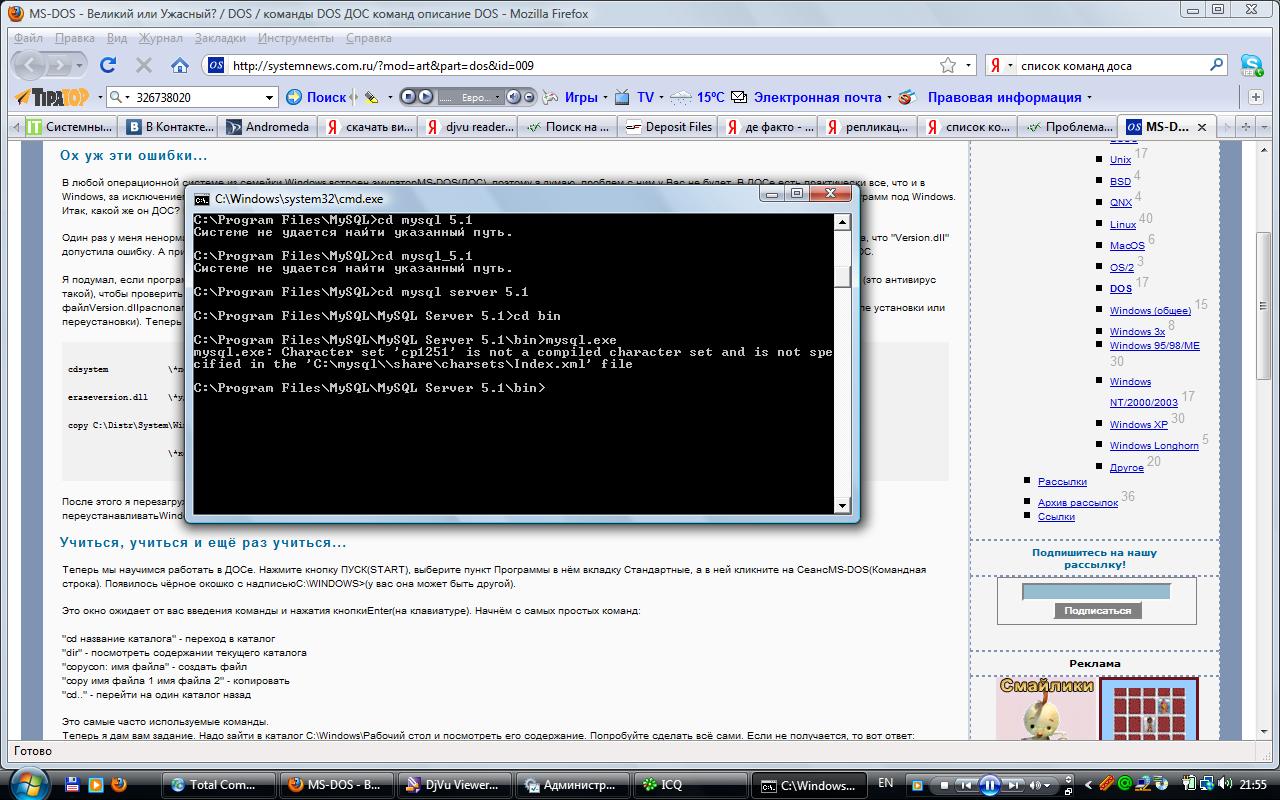This screenshot has height=800, width=1280.
Task: Launch media player from the quick launch bar
Action: coord(95,784)
